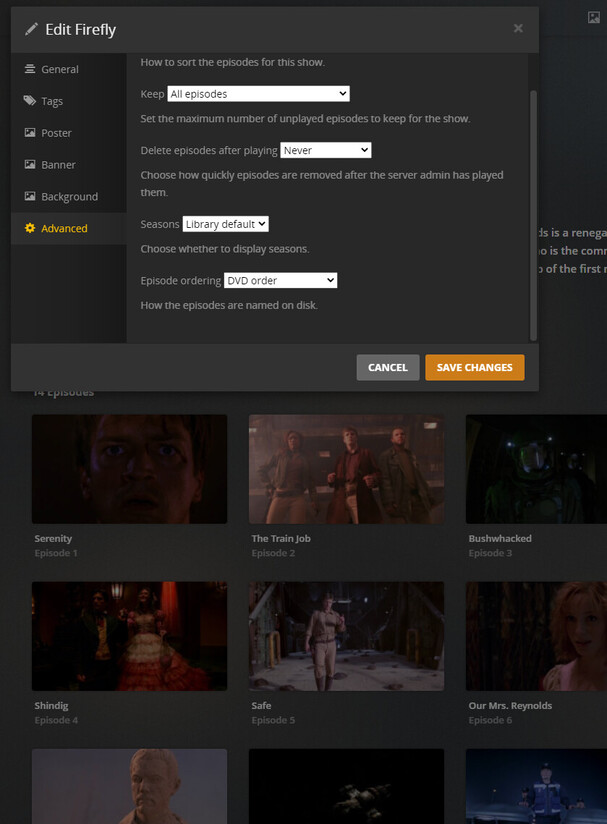Click The Train Job title link
Viewport: 607px width, 824px height.
pyautogui.click(x=281, y=538)
